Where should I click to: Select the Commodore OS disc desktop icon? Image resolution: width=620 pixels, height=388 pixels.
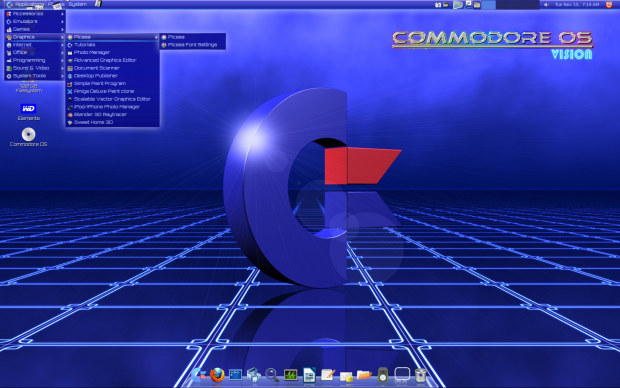pyautogui.click(x=28, y=137)
